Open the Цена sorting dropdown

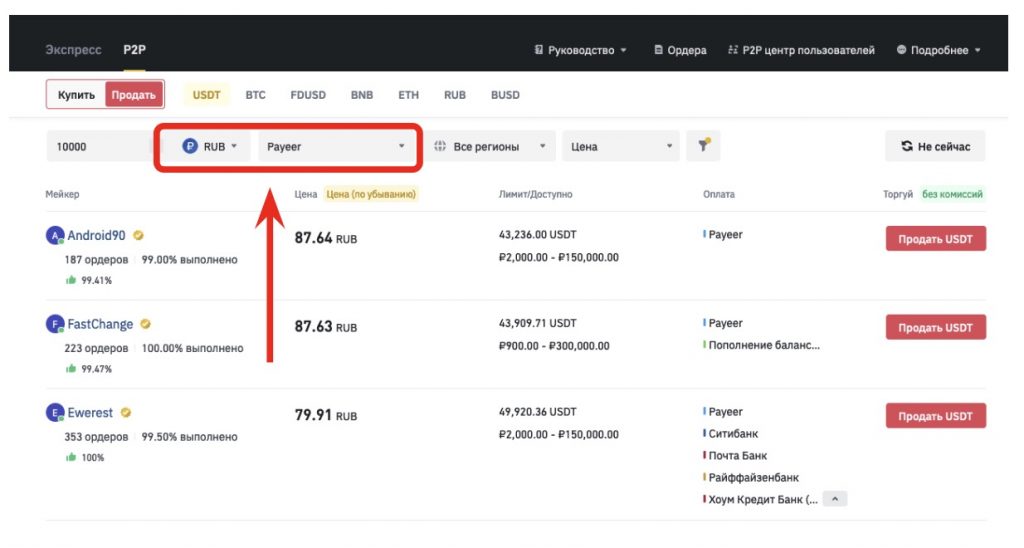620,146
